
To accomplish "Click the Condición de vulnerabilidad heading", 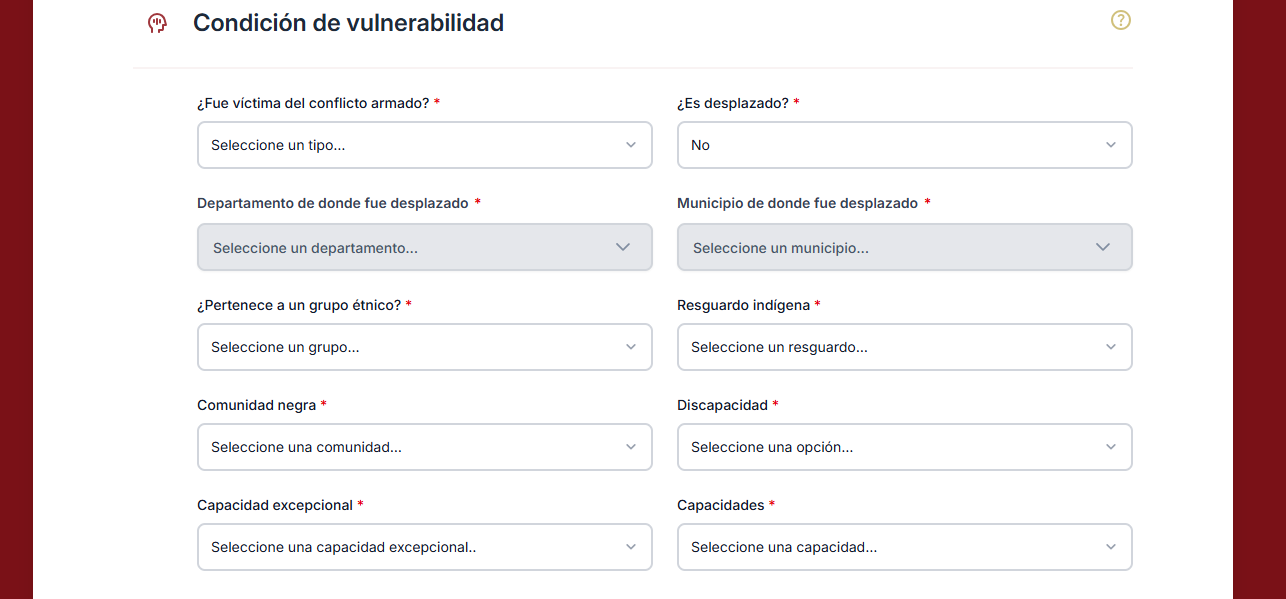I will coord(348,23).
